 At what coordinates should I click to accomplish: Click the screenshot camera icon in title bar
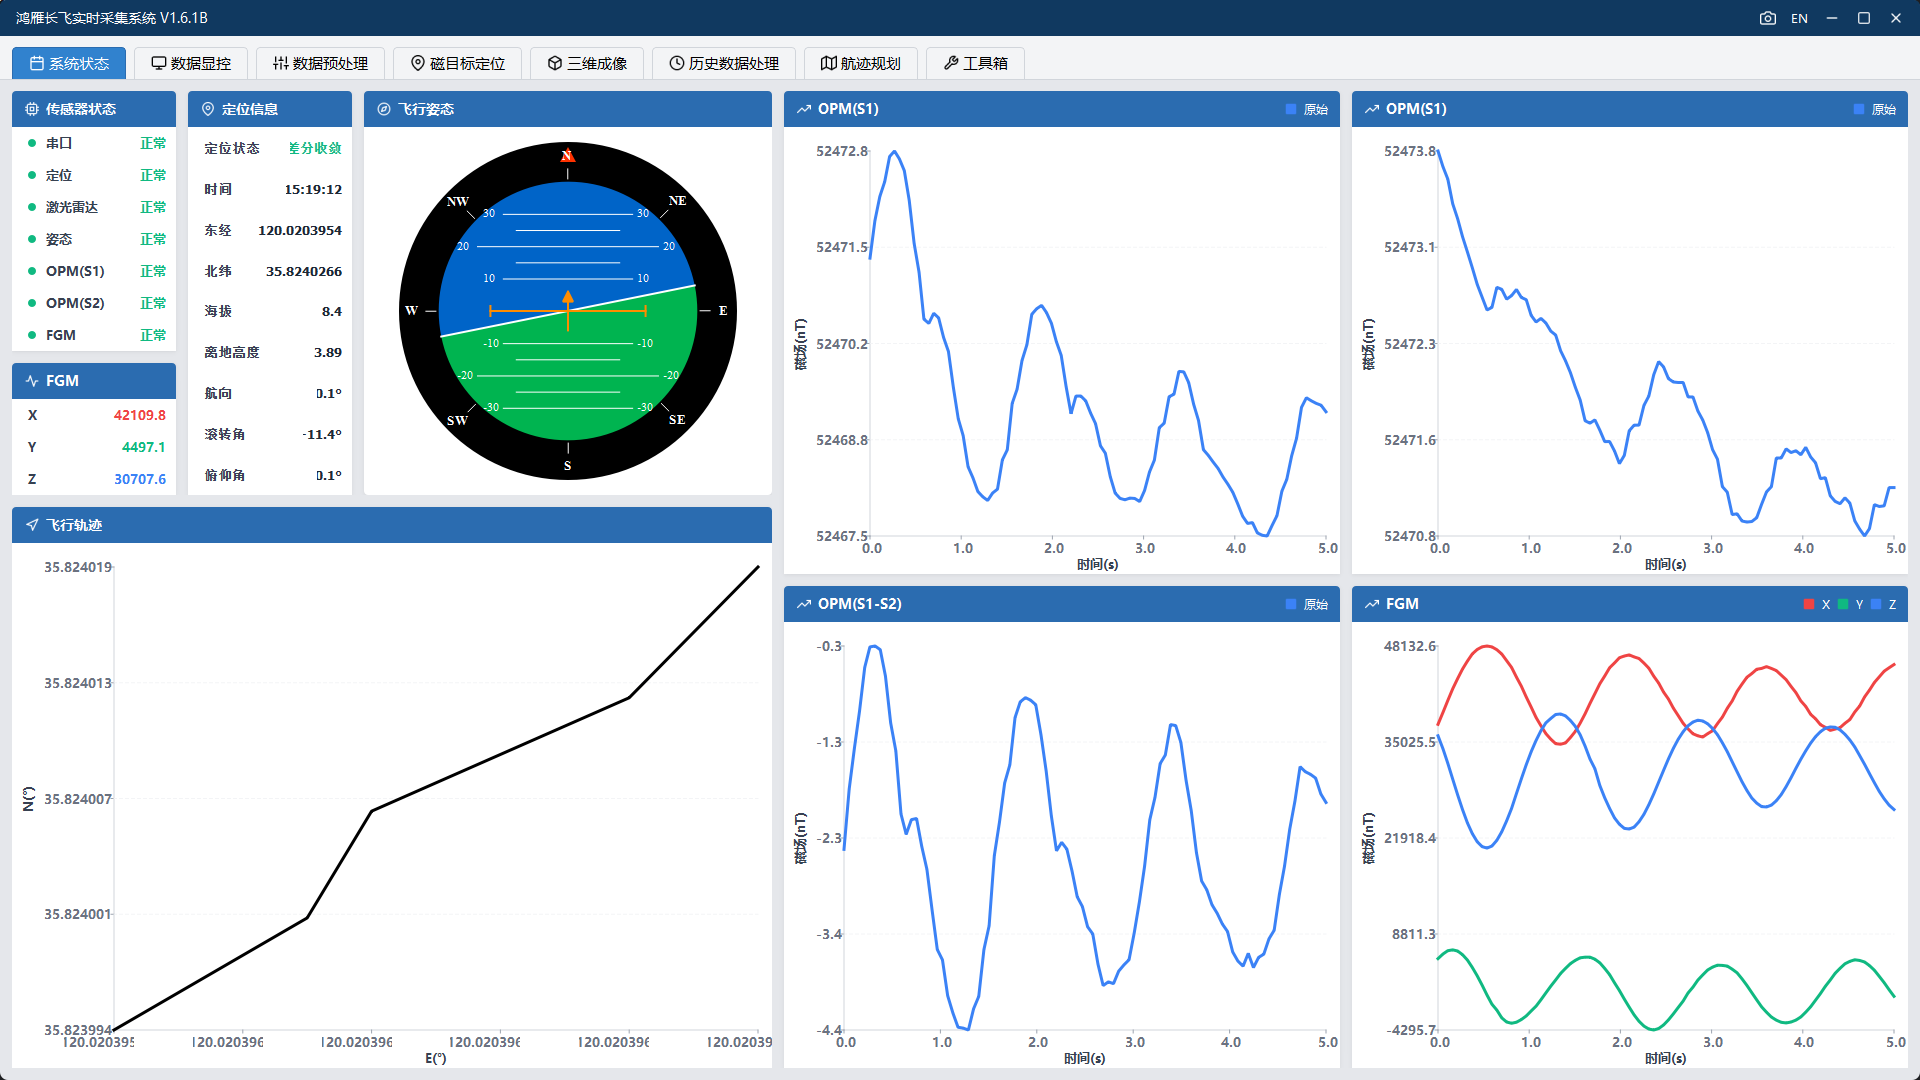tap(1767, 18)
